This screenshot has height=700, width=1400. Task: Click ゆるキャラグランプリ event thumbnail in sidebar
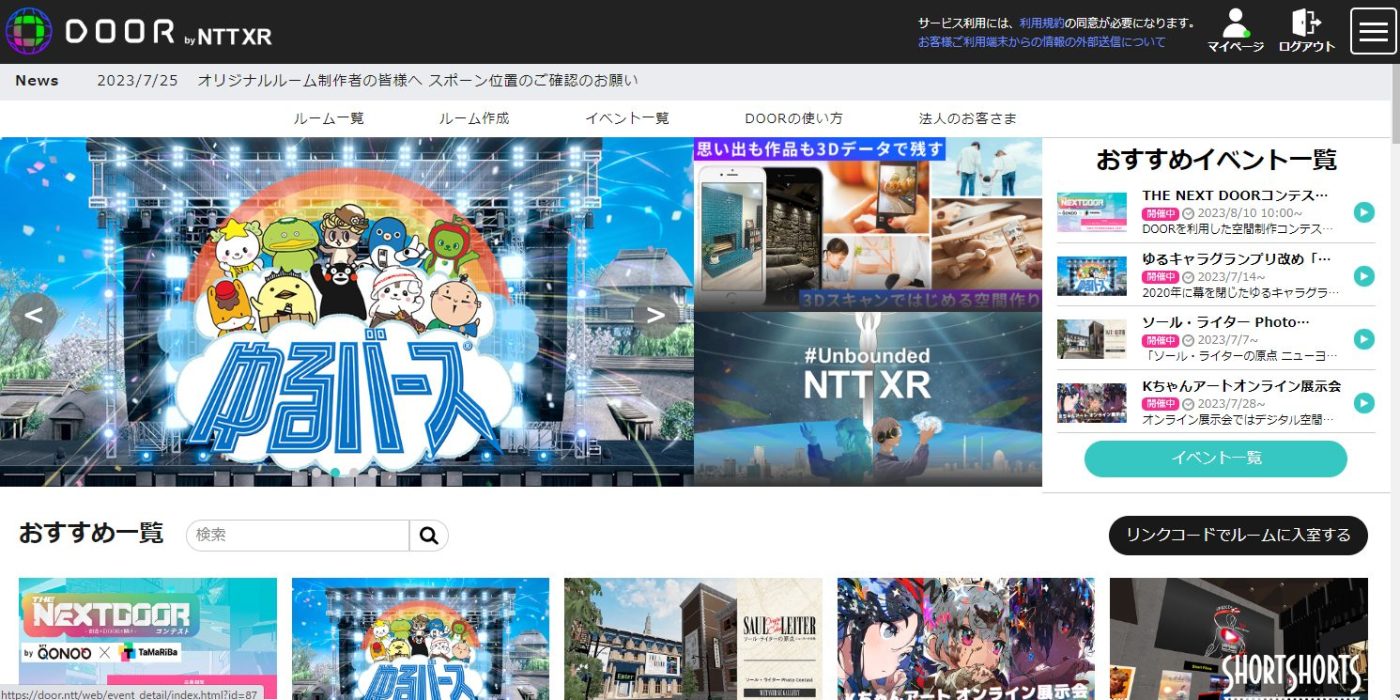pyautogui.click(x=1092, y=276)
